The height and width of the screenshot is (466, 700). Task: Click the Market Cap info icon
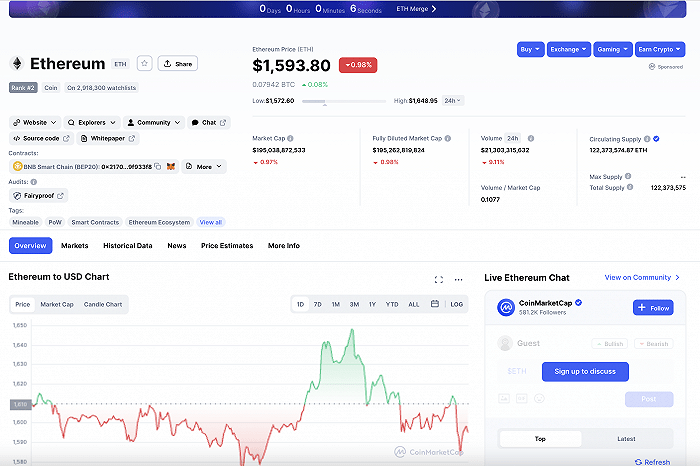[290, 138]
